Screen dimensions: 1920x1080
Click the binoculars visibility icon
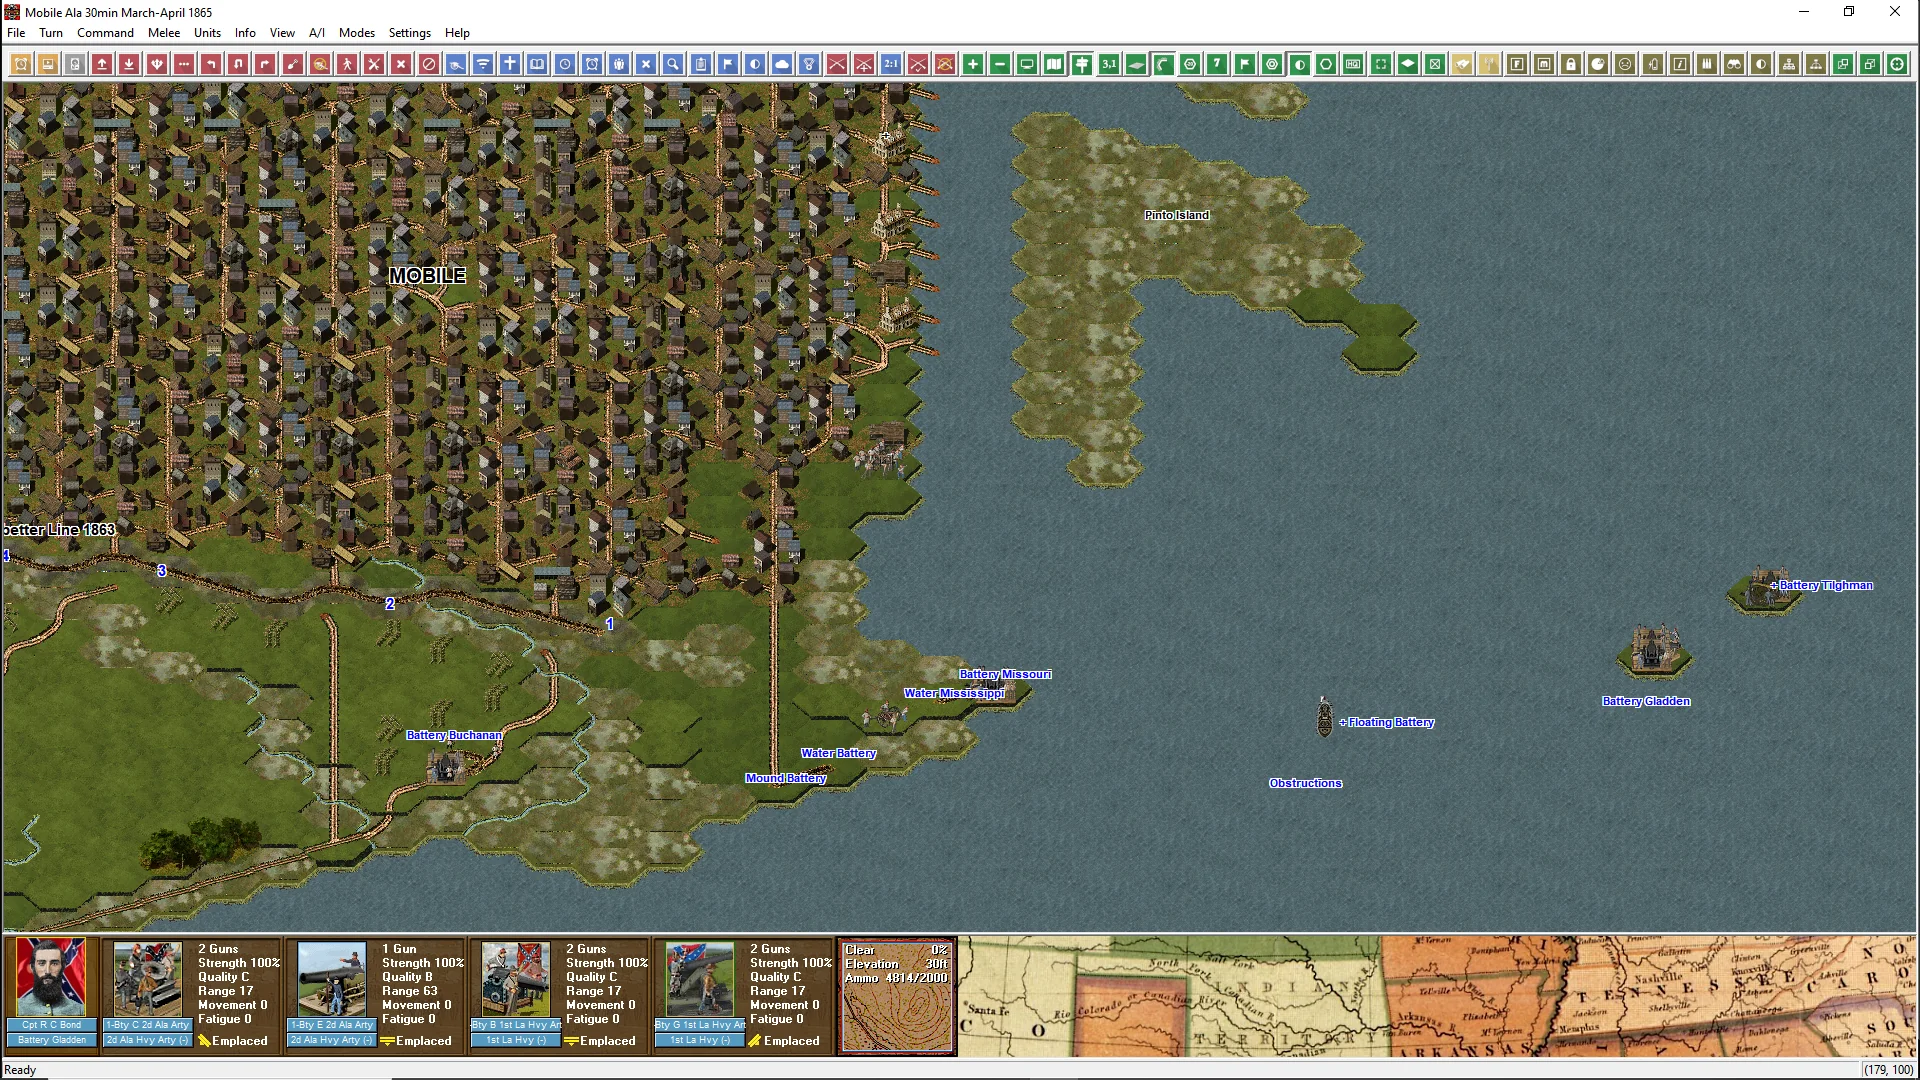pyautogui.click(x=1734, y=64)
